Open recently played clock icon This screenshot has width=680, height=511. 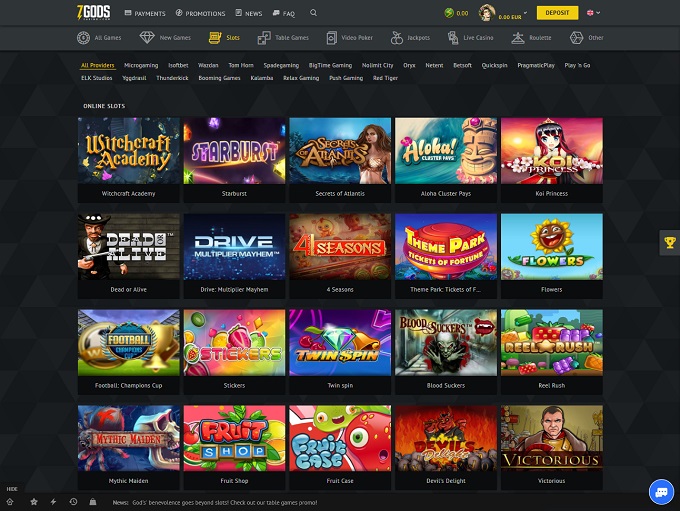(73, 501)
